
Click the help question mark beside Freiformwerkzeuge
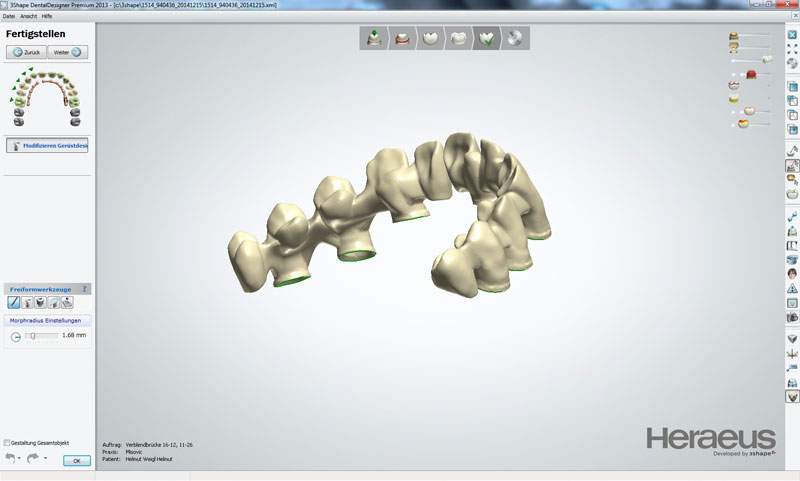84,288
